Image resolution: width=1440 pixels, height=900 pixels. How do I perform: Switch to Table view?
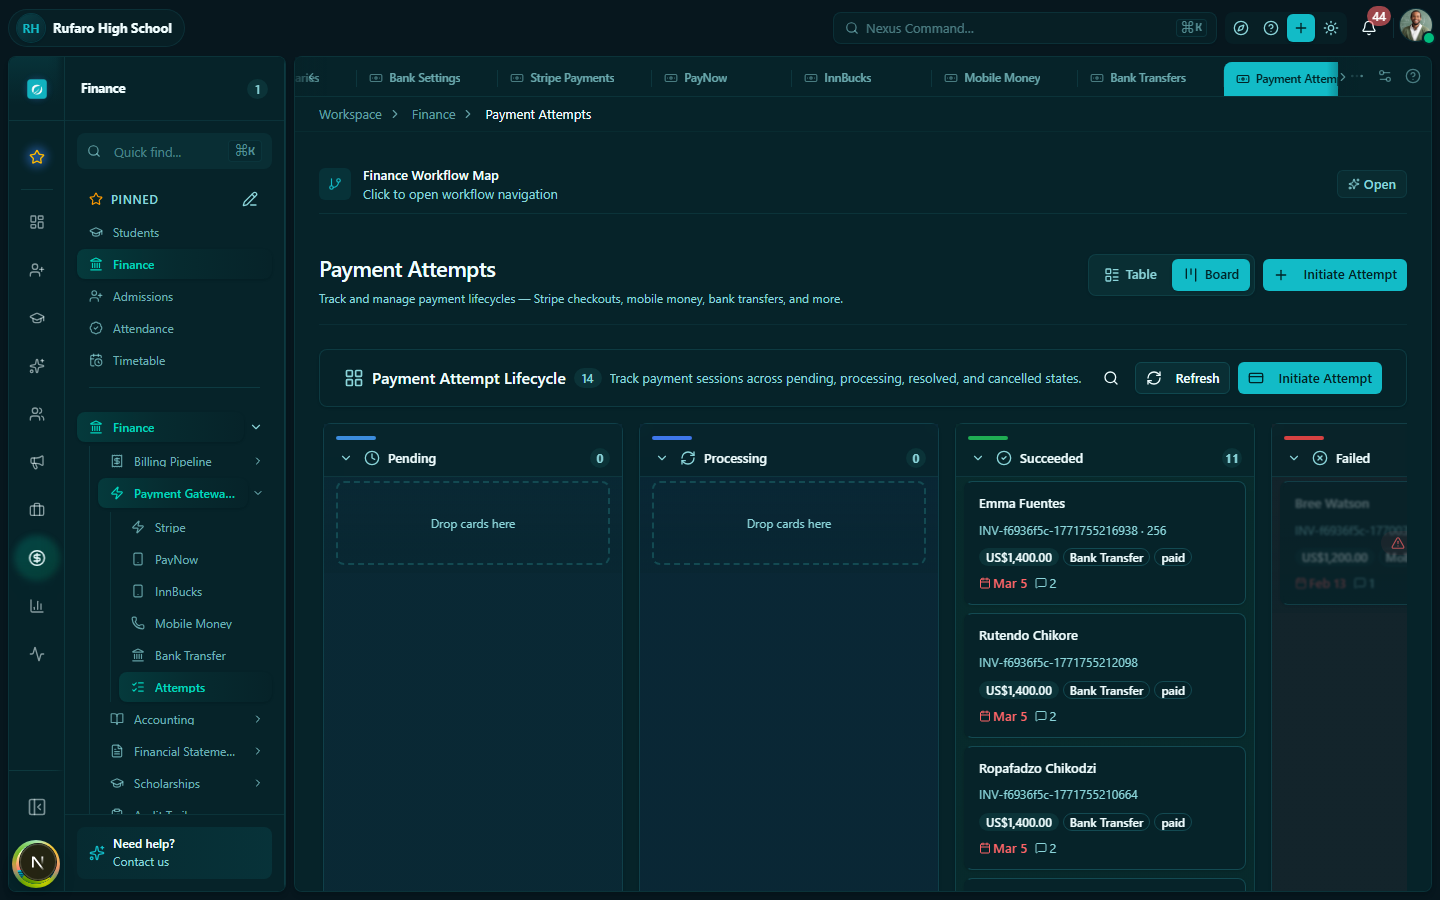[x=1131, y=275]
